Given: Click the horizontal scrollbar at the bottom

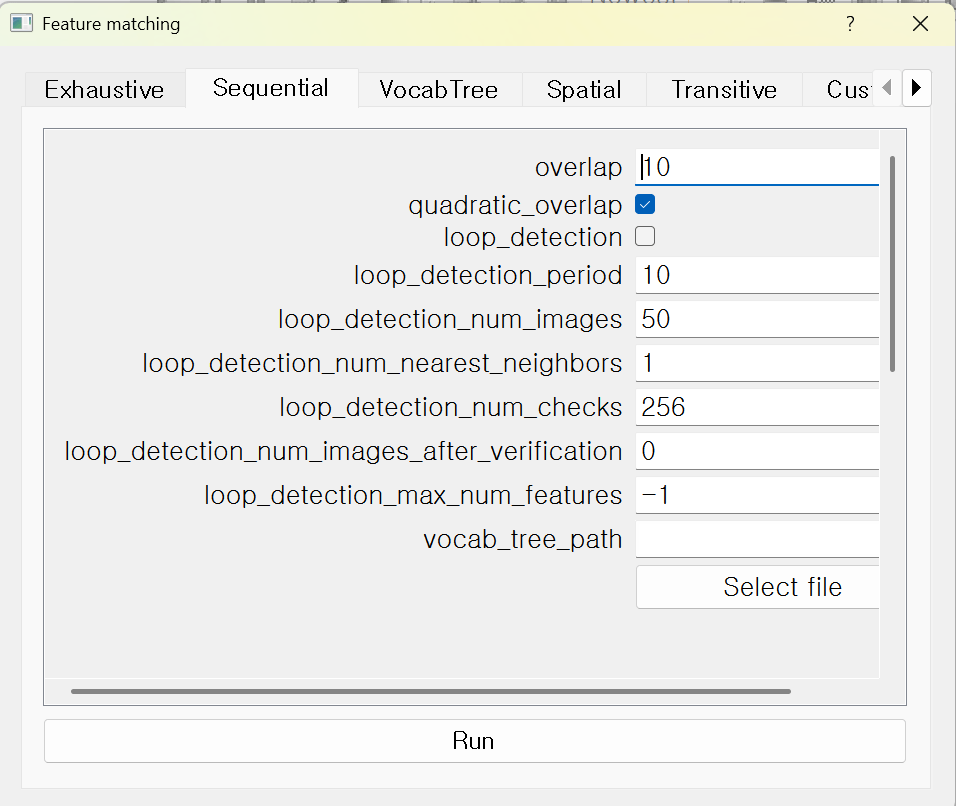Looking at the screenshot, I should tap(430, 690).
